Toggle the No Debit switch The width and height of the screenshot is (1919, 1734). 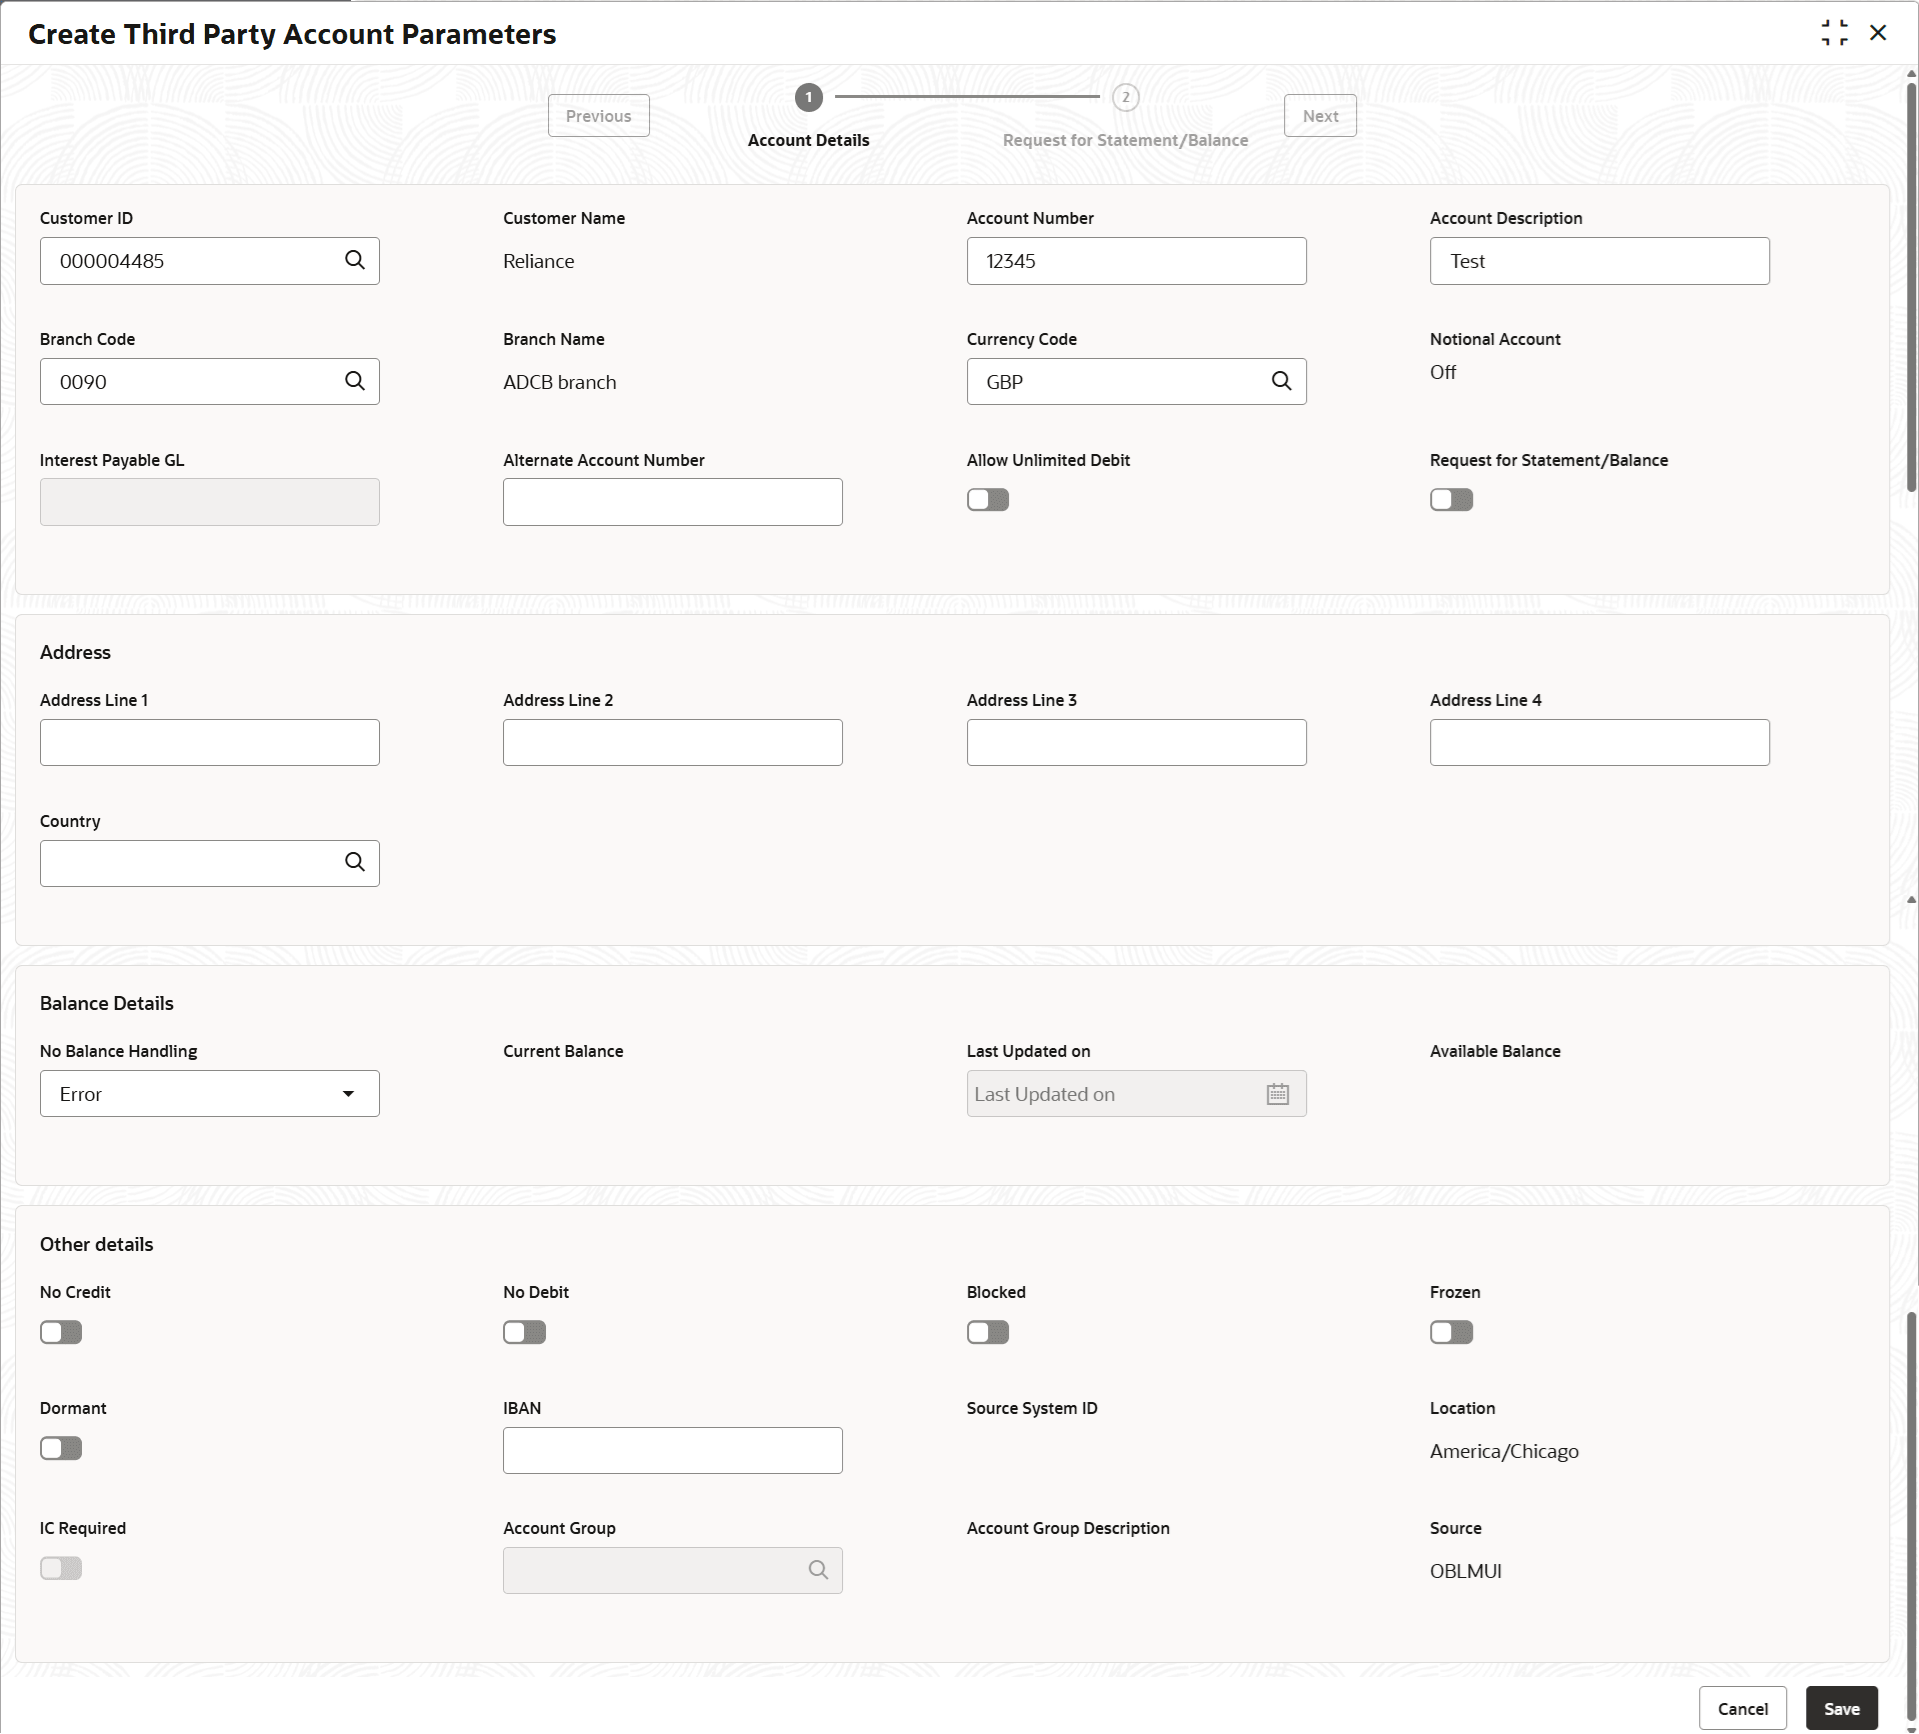pos(524,1332)
